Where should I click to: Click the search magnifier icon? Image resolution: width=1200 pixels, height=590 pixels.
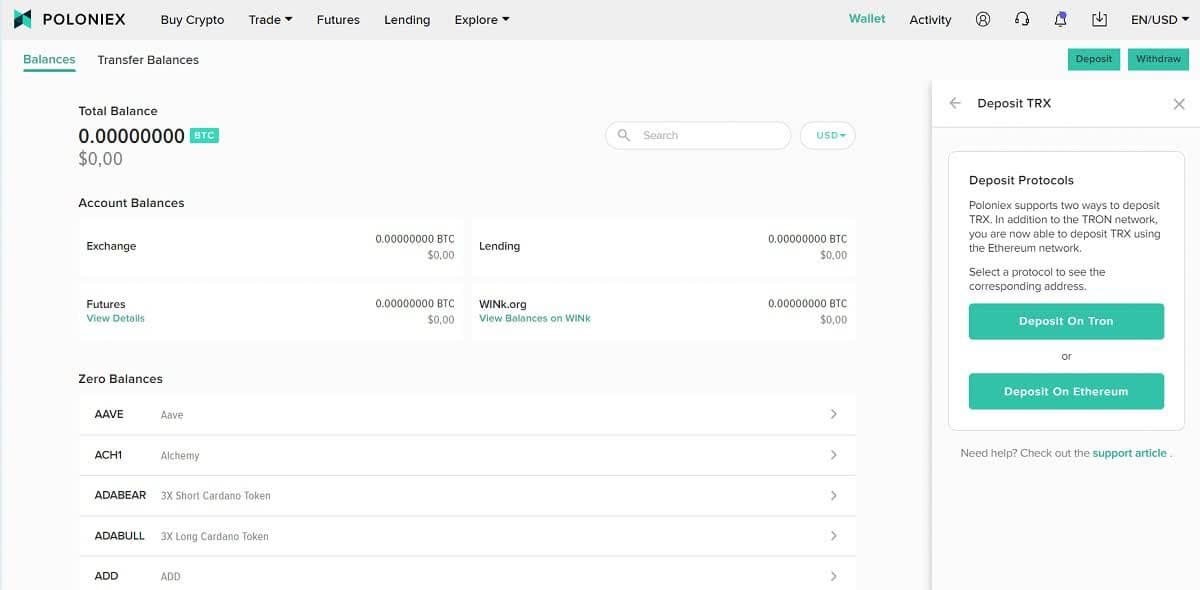click(x=624, y=135)
